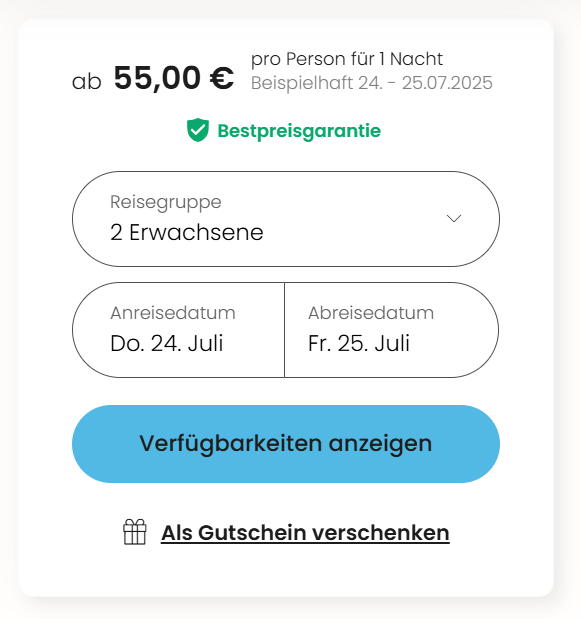Image resolution: width=581 pixels, height=619 pixels.
Task: Click the Do. 24. Juli date value
Action: [x=167, y=343]
